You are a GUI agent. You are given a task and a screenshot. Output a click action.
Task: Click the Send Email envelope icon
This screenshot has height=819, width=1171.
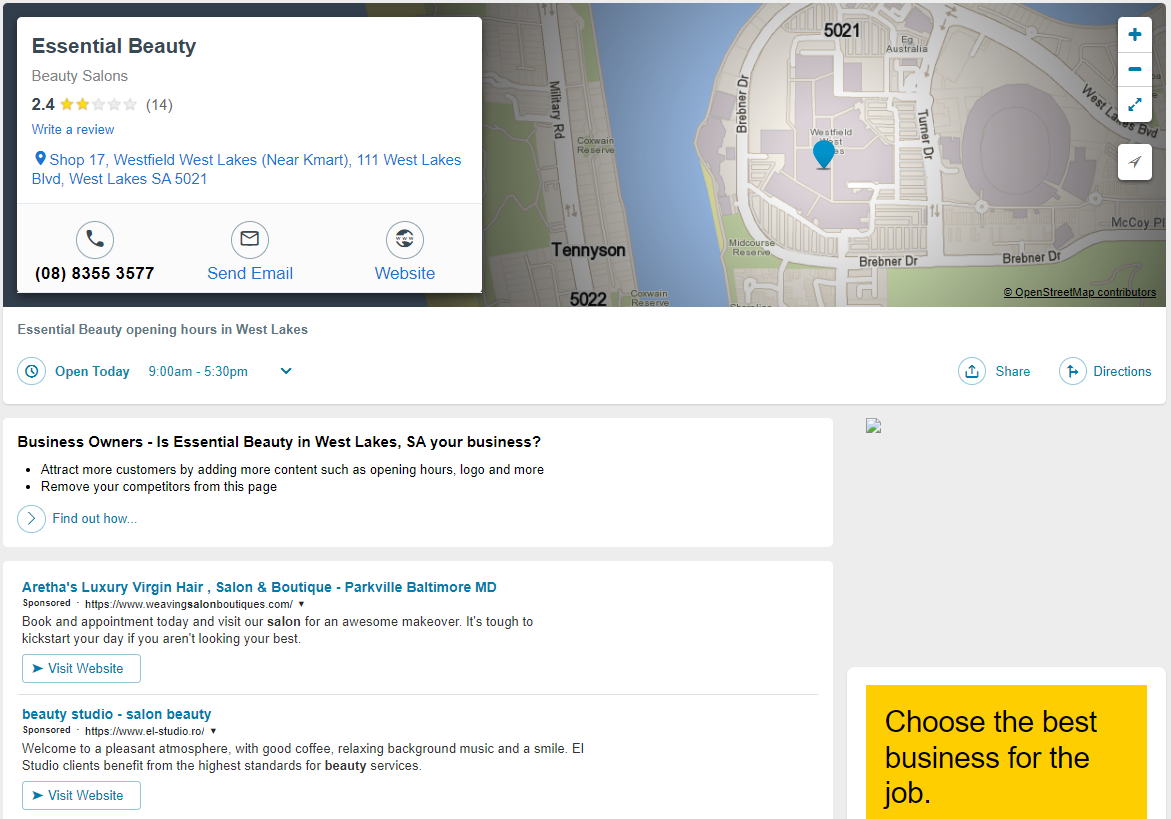click(249, 240)
